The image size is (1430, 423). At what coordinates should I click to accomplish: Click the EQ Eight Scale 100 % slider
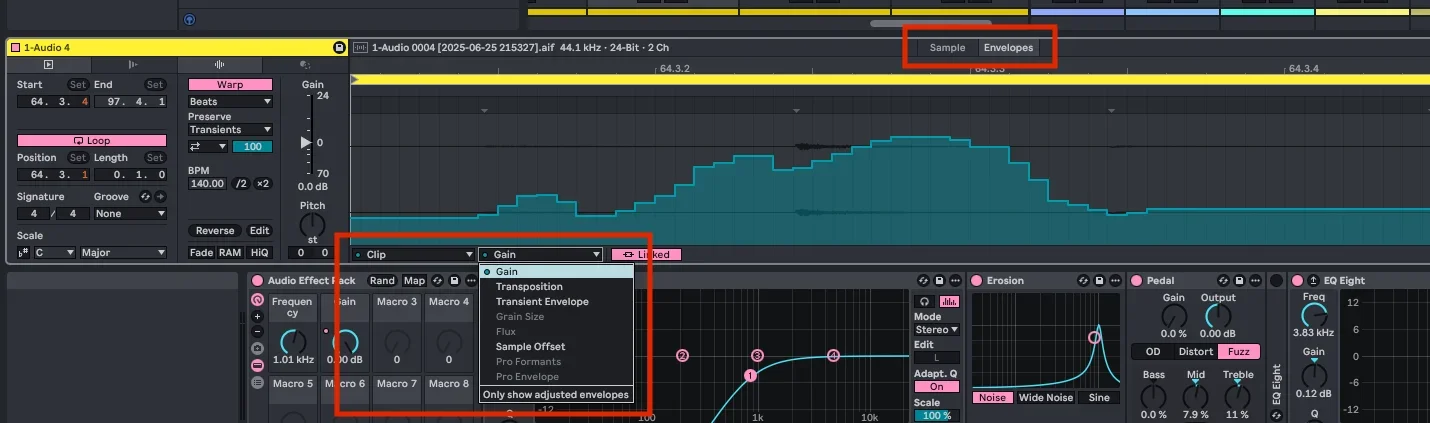click(x=937, y=416)
